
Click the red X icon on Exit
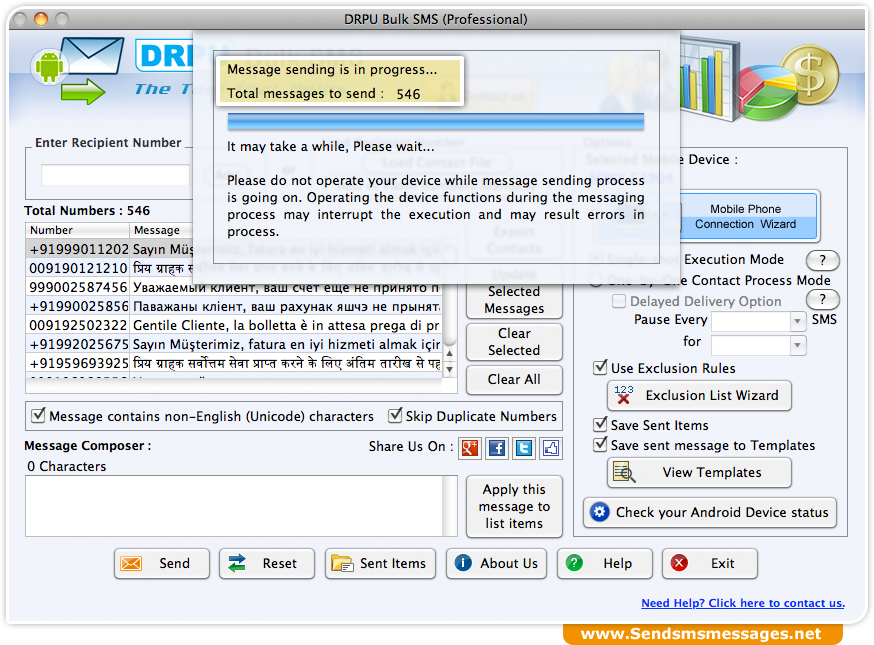[679, 563]
